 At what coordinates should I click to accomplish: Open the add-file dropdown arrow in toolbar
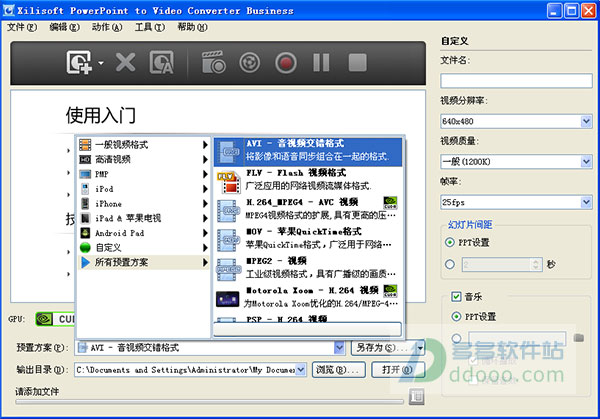[101, 63]
